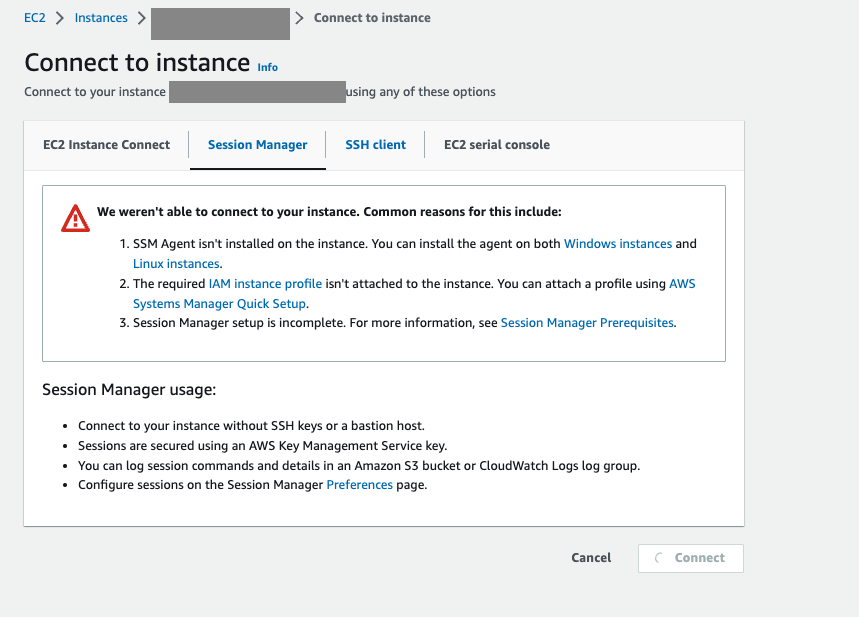This screenshot has width=859, height=617.
Task: Open the EC2 breadcrumb link
Action: 35,18
